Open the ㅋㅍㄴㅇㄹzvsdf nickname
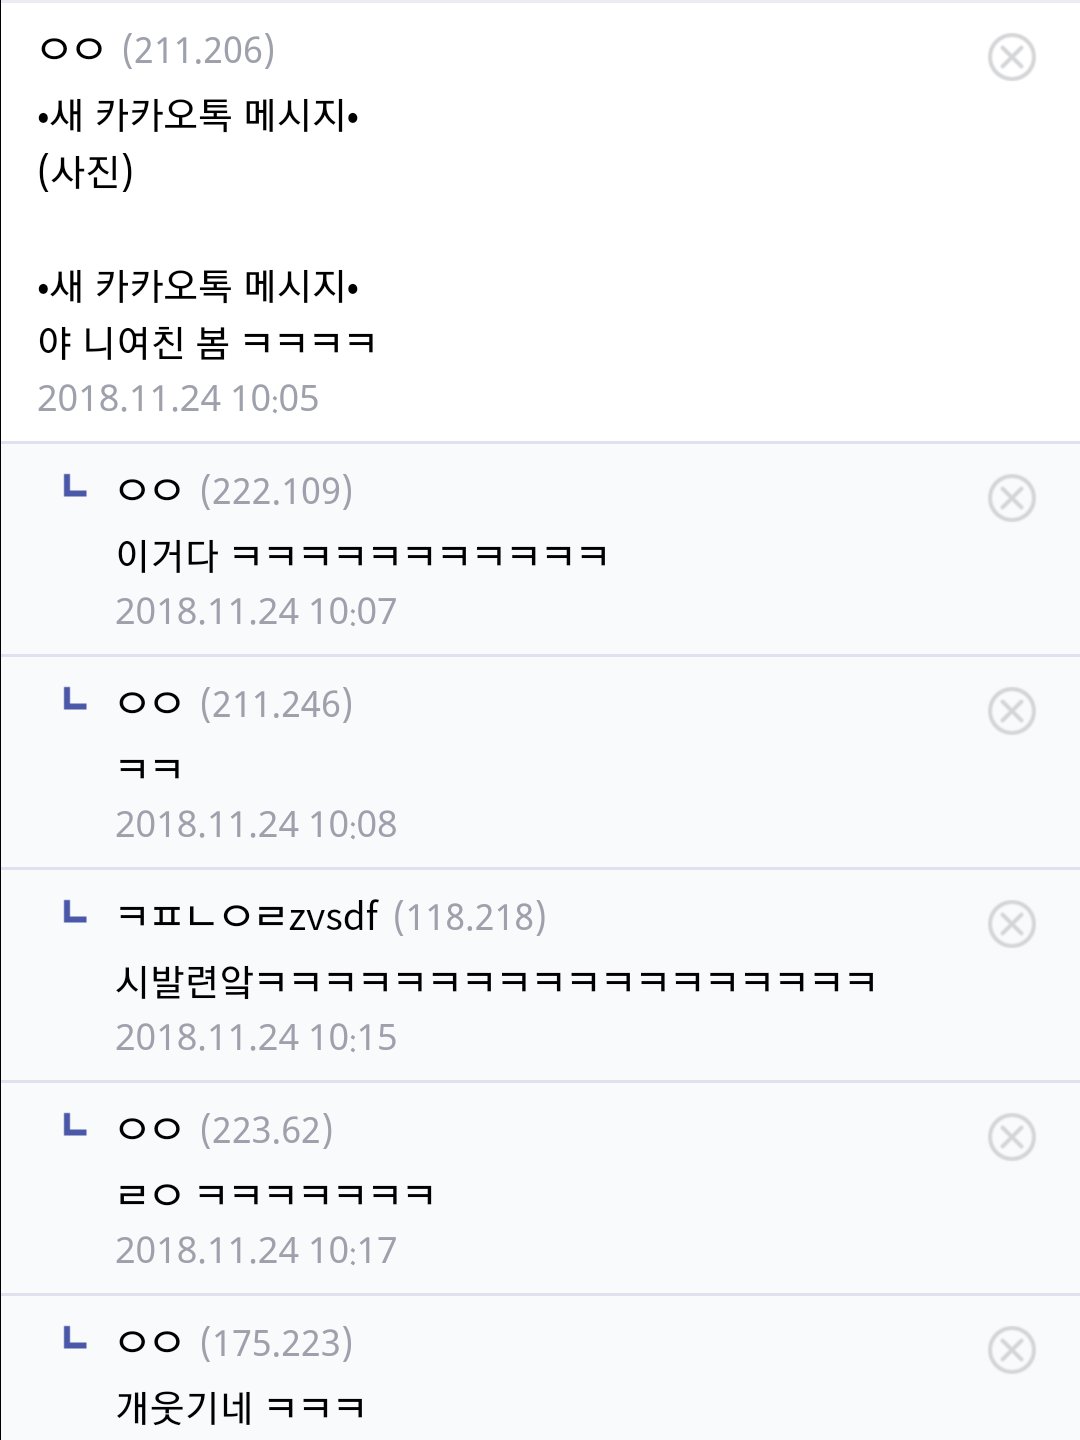Image resolution: width=1080 pixels, height=1440 pixels. click(248, 916)
